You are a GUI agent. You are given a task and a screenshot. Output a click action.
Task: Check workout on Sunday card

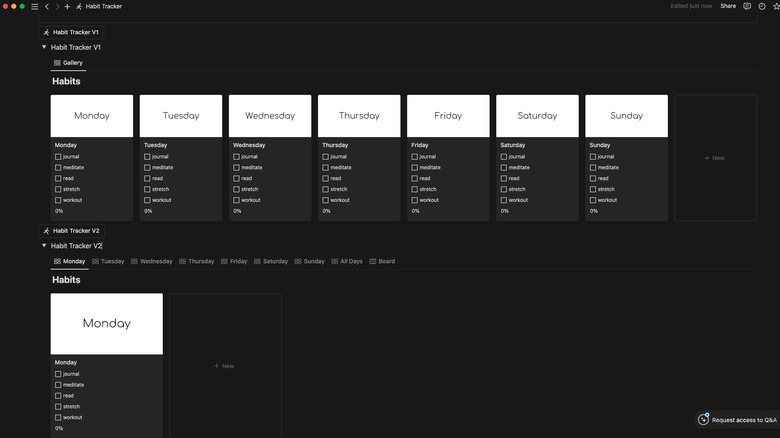tap(593, 200)
